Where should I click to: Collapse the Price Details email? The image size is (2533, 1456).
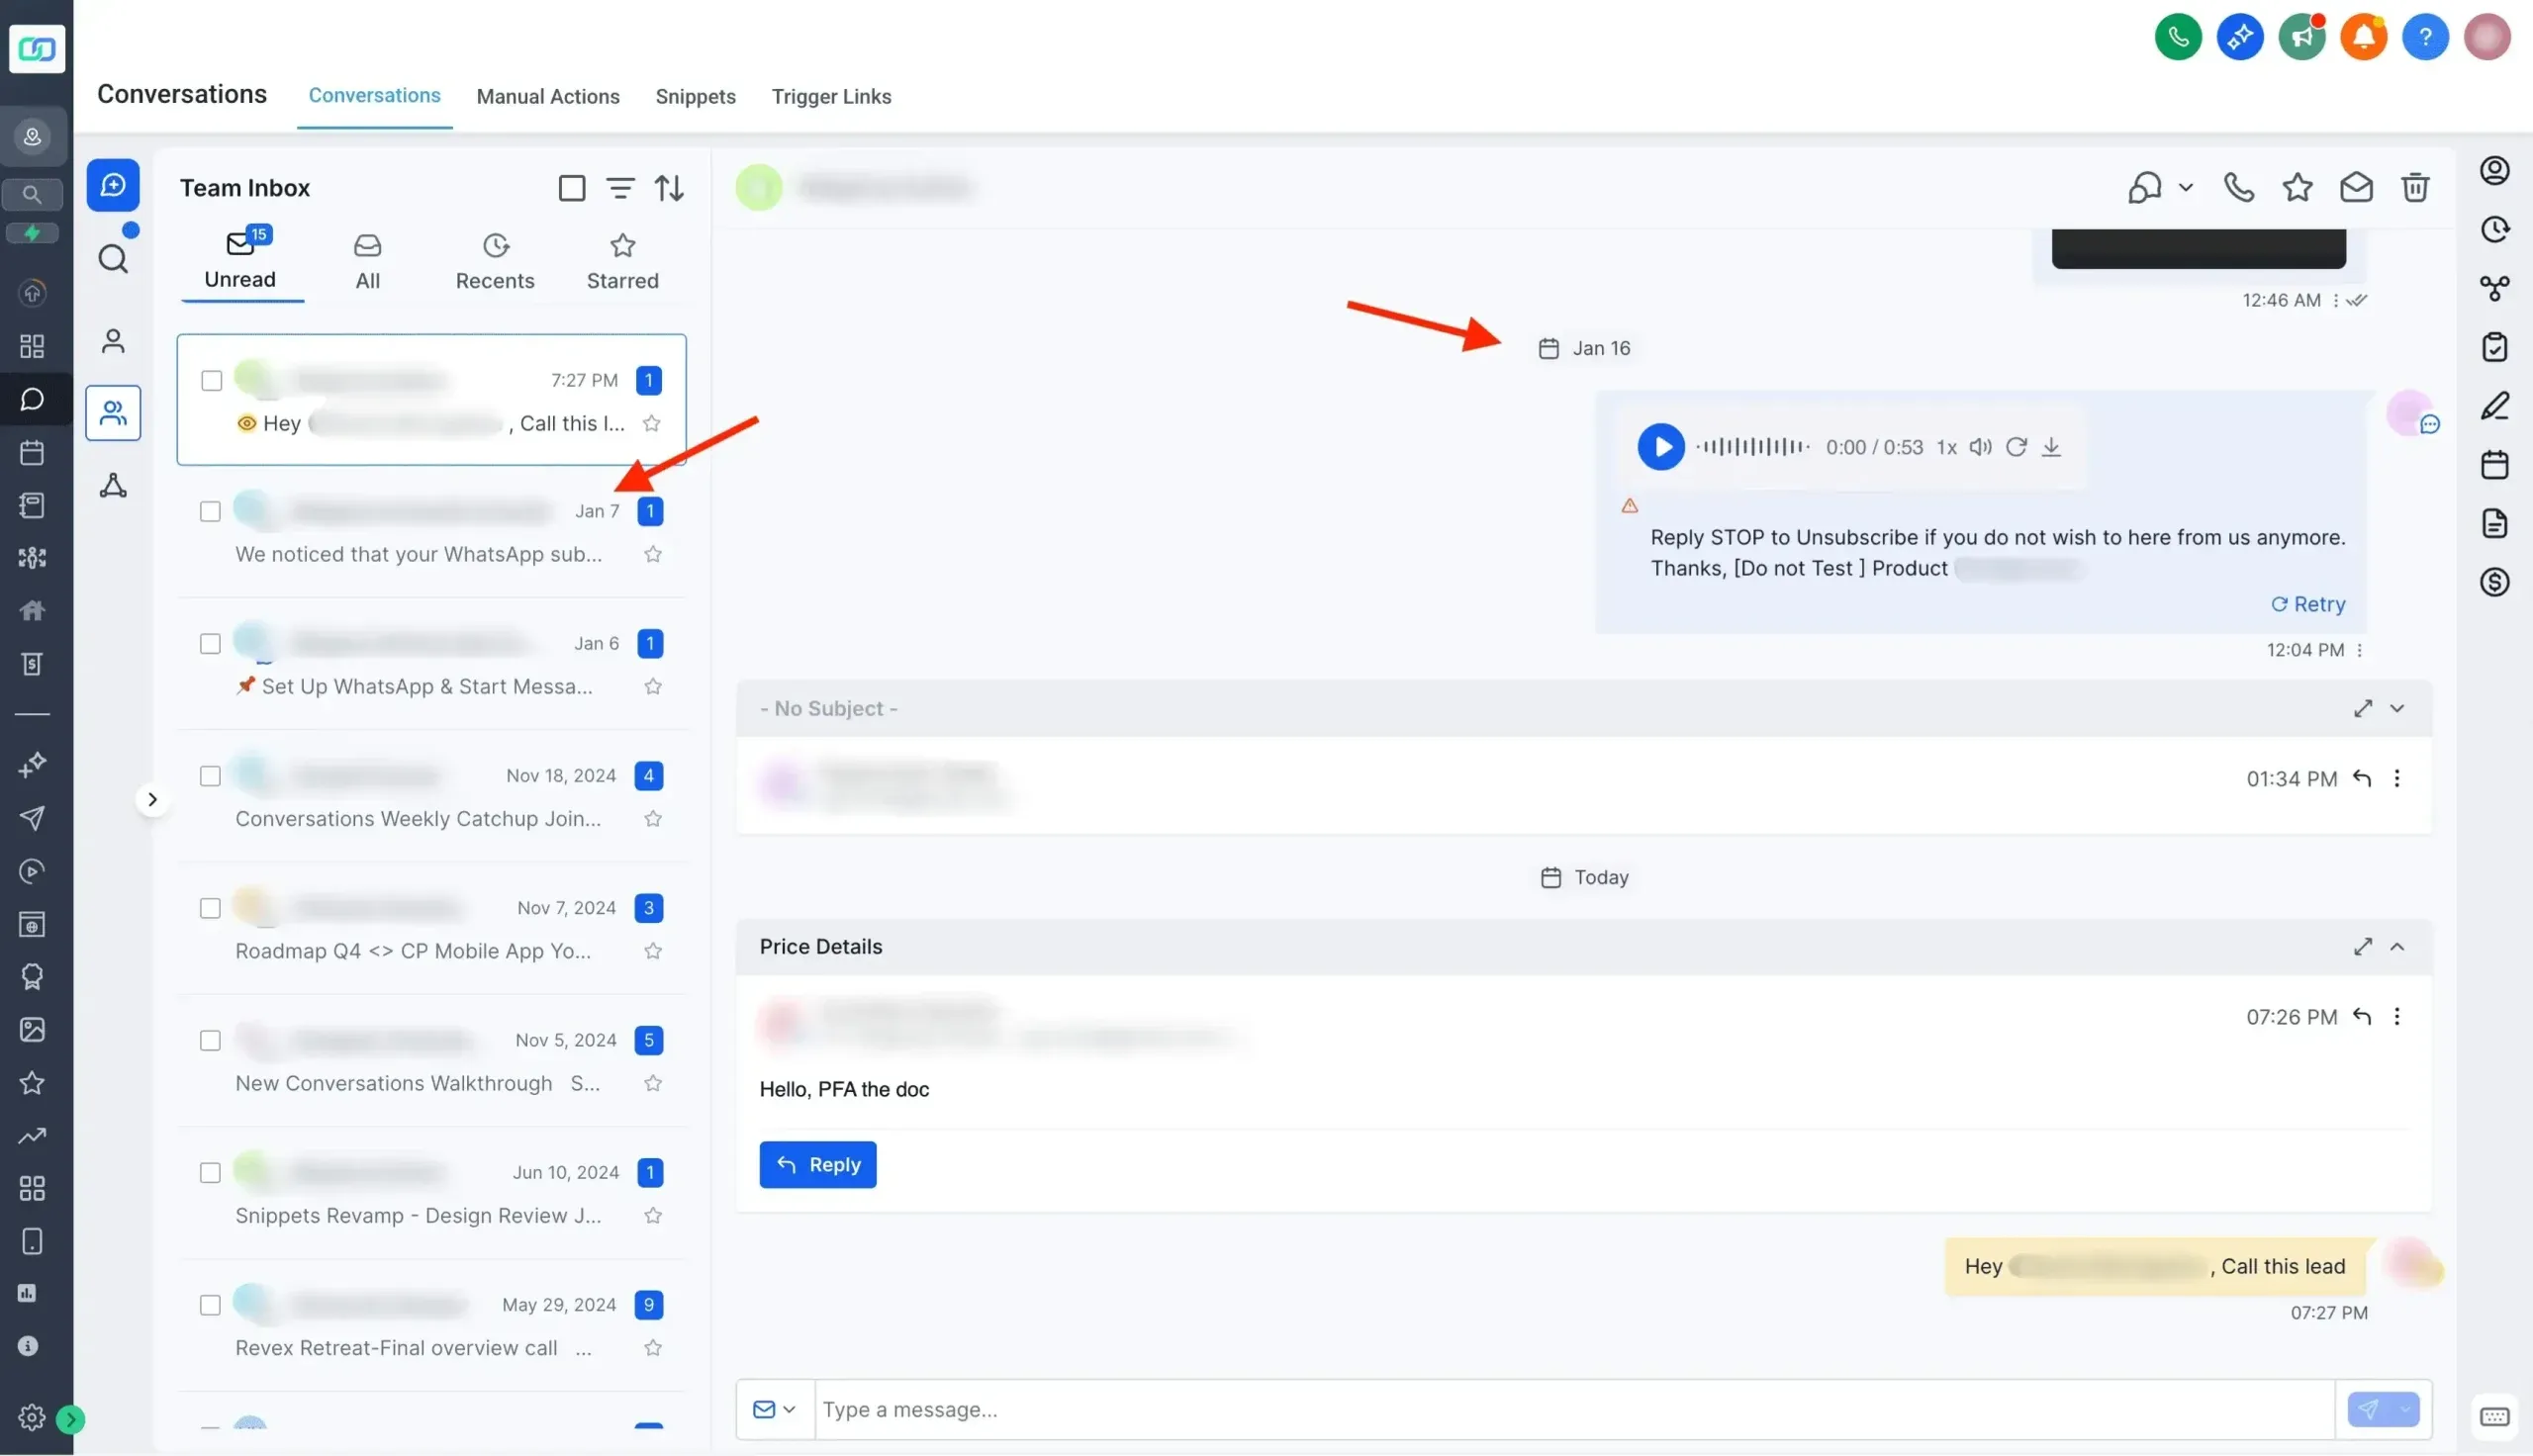[2396, 946]
